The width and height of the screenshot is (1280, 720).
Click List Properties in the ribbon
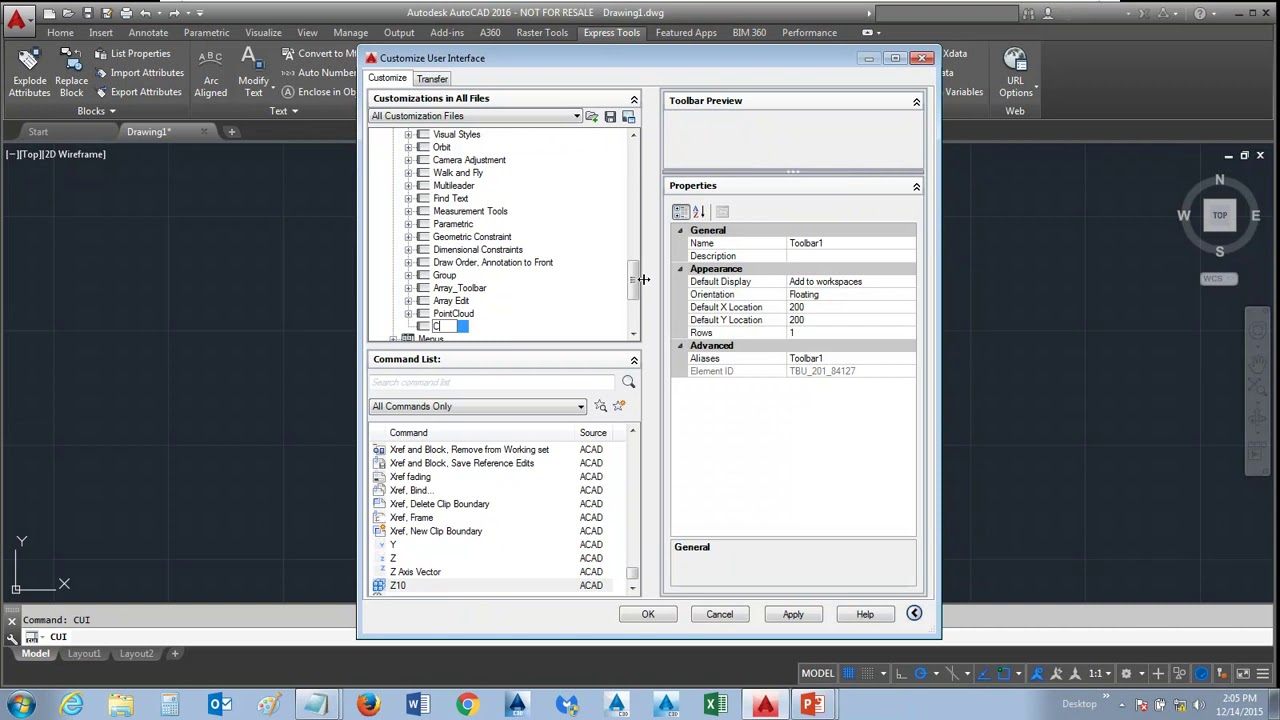click(133, 54)
